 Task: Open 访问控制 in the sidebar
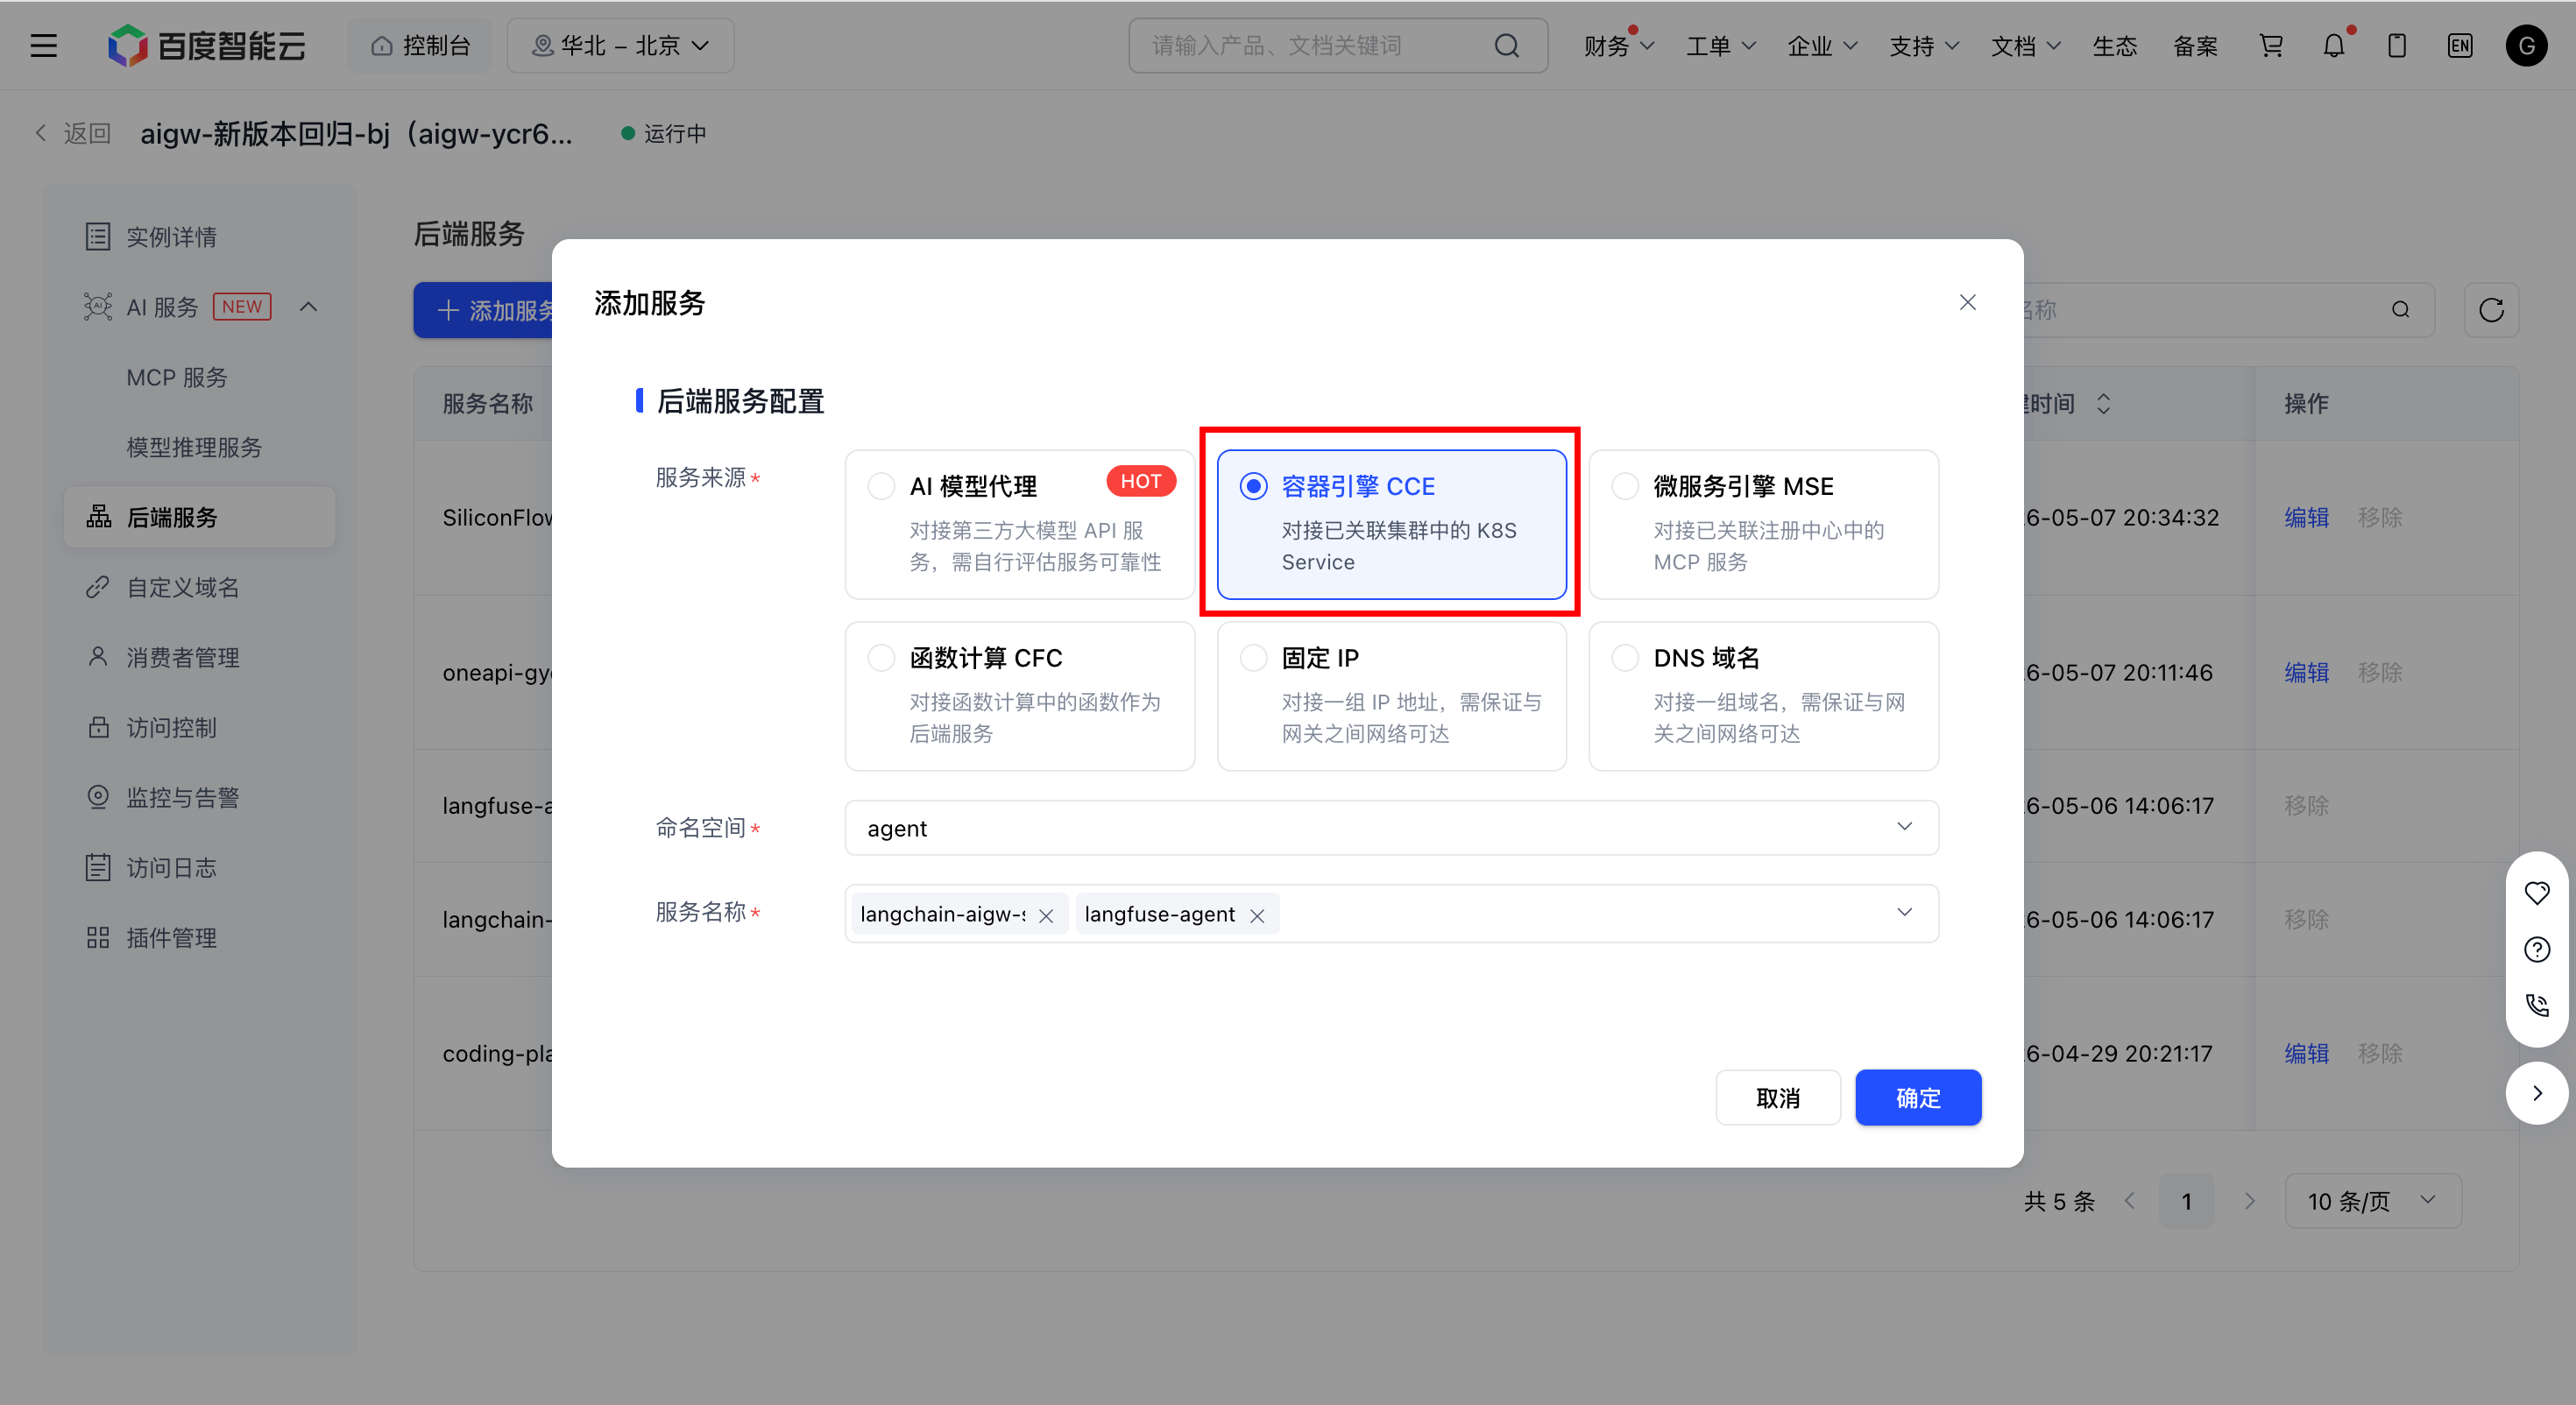click(x=199, y=727)
